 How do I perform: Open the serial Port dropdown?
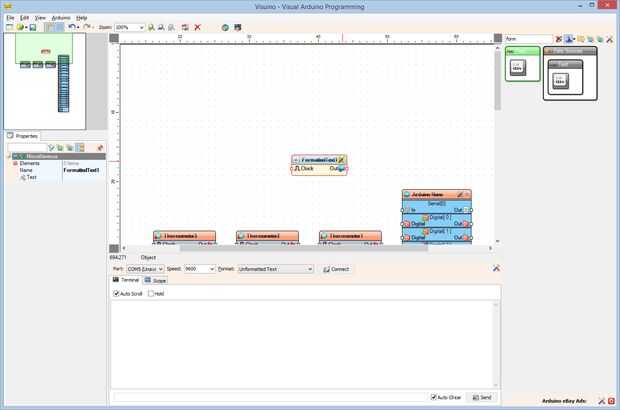tap(145, 269)
